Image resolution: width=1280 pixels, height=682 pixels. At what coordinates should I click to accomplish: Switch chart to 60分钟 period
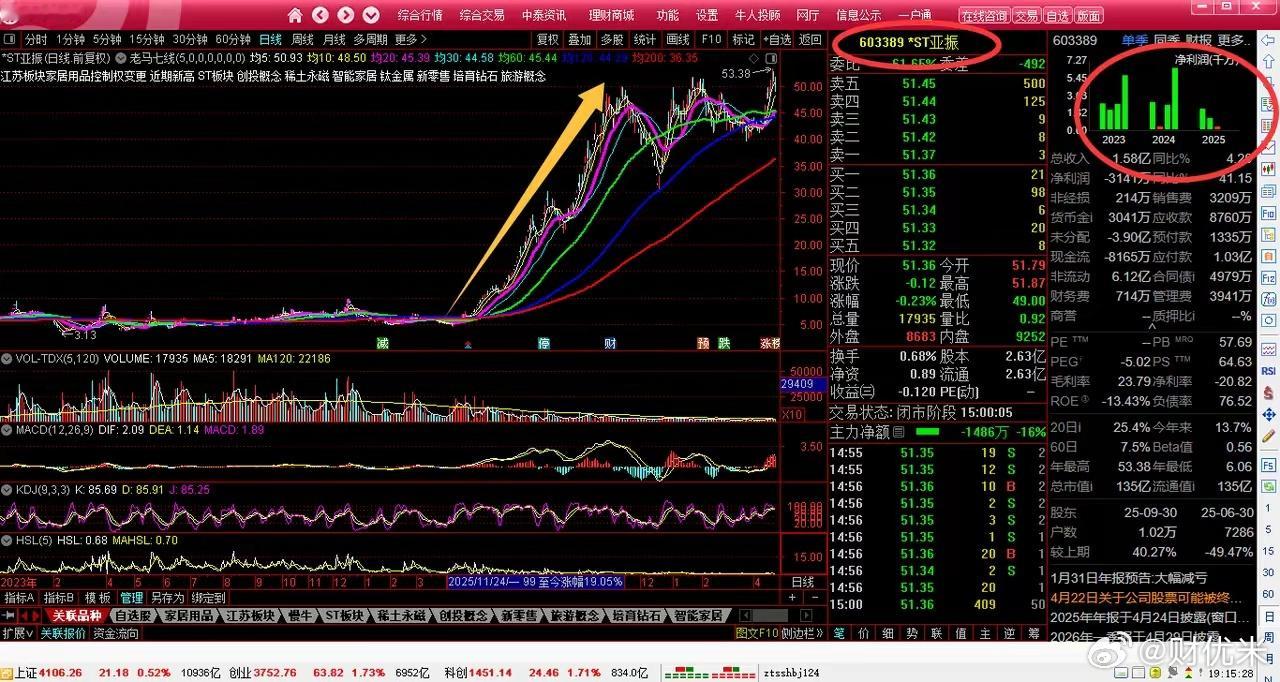233,40
